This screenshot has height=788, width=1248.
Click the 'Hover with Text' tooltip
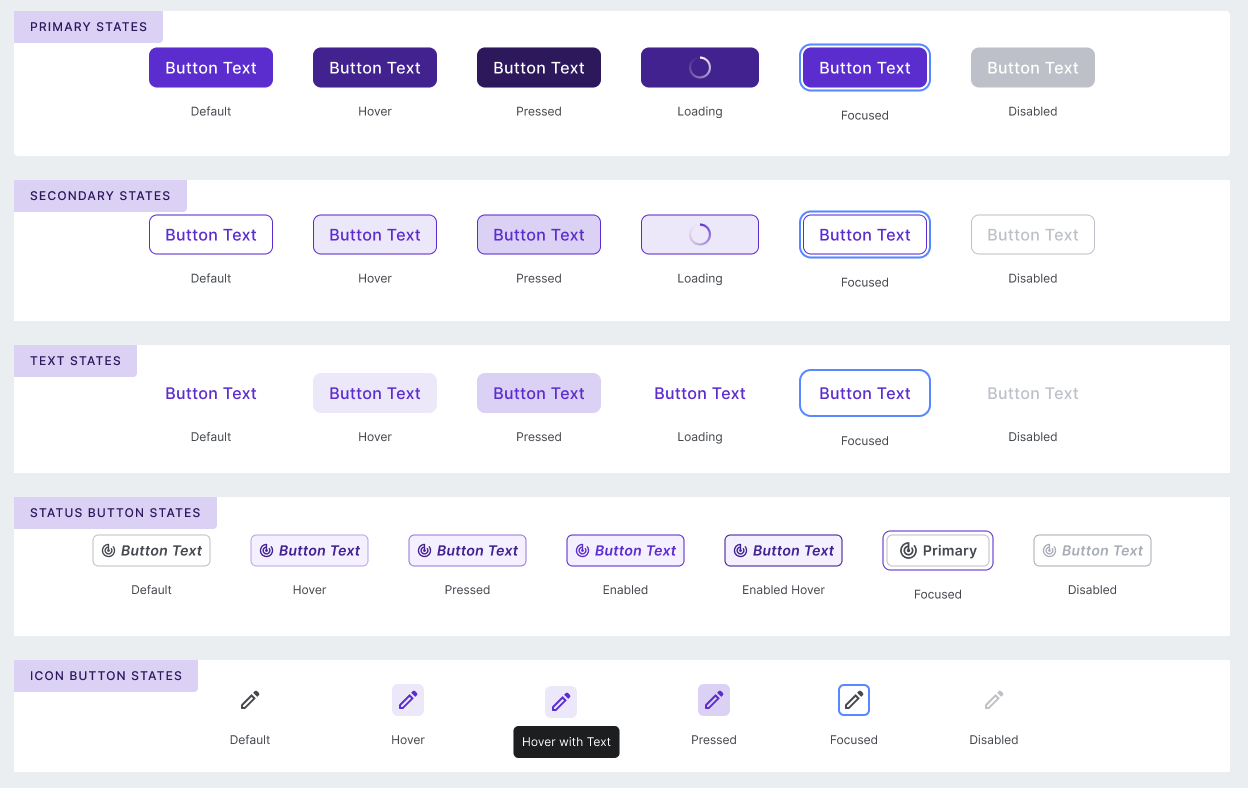point(566,742)
